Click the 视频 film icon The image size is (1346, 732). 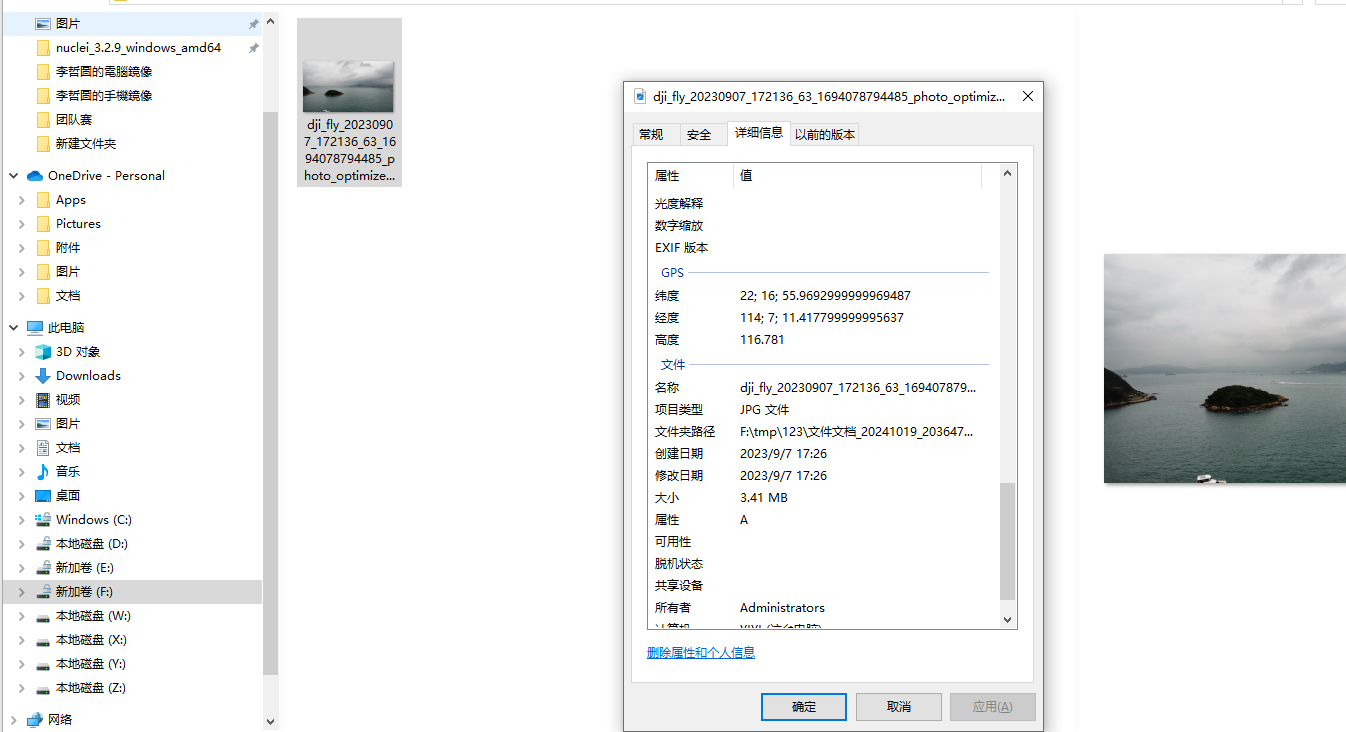pyautogui.click(x=43, y=400)
